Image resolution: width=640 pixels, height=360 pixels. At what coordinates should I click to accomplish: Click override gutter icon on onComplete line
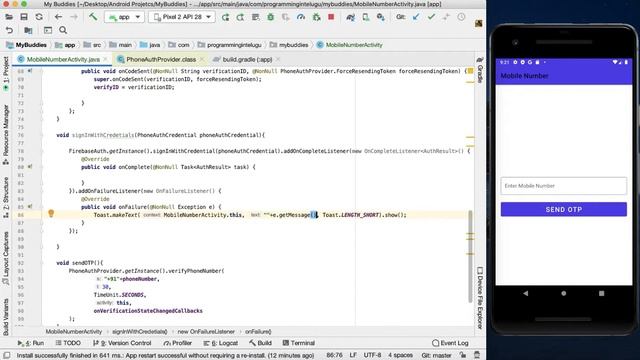30,167
